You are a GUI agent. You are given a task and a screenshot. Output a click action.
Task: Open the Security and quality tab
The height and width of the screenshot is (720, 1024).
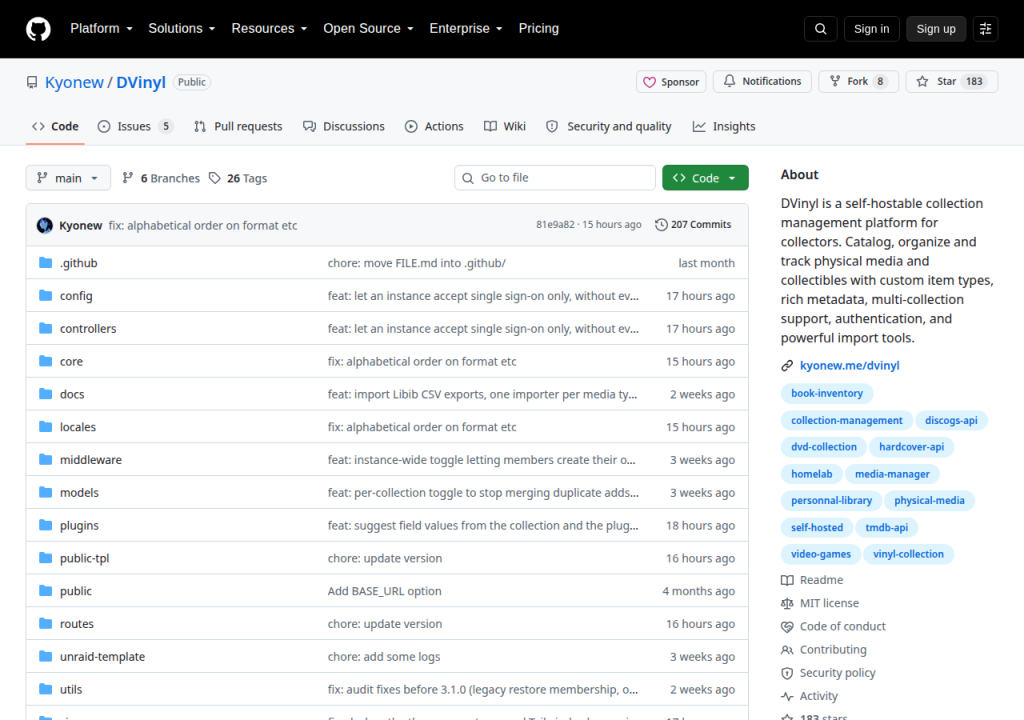click(609, 126)
